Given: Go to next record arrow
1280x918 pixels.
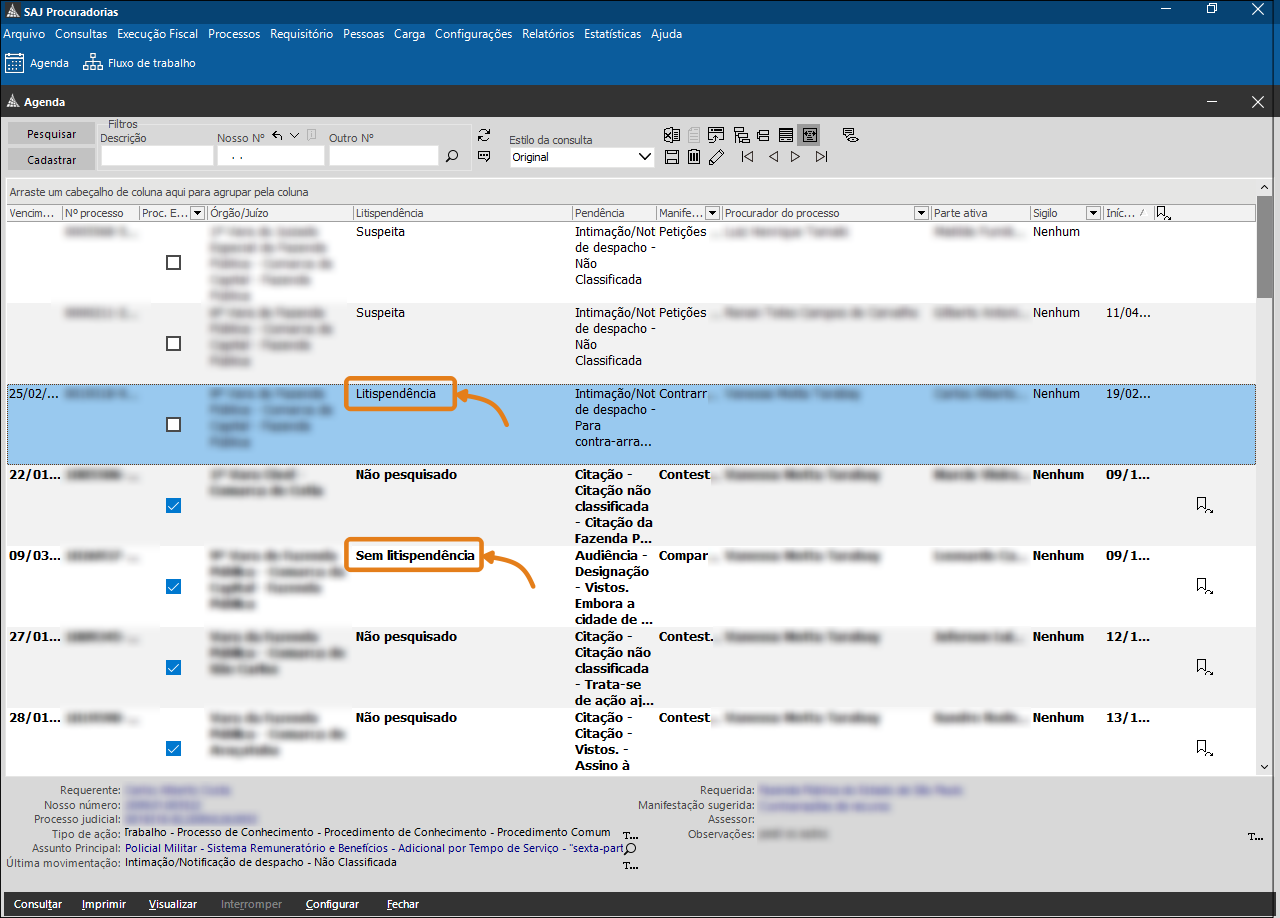Looking at the screenshot, I should coord(796,157).
